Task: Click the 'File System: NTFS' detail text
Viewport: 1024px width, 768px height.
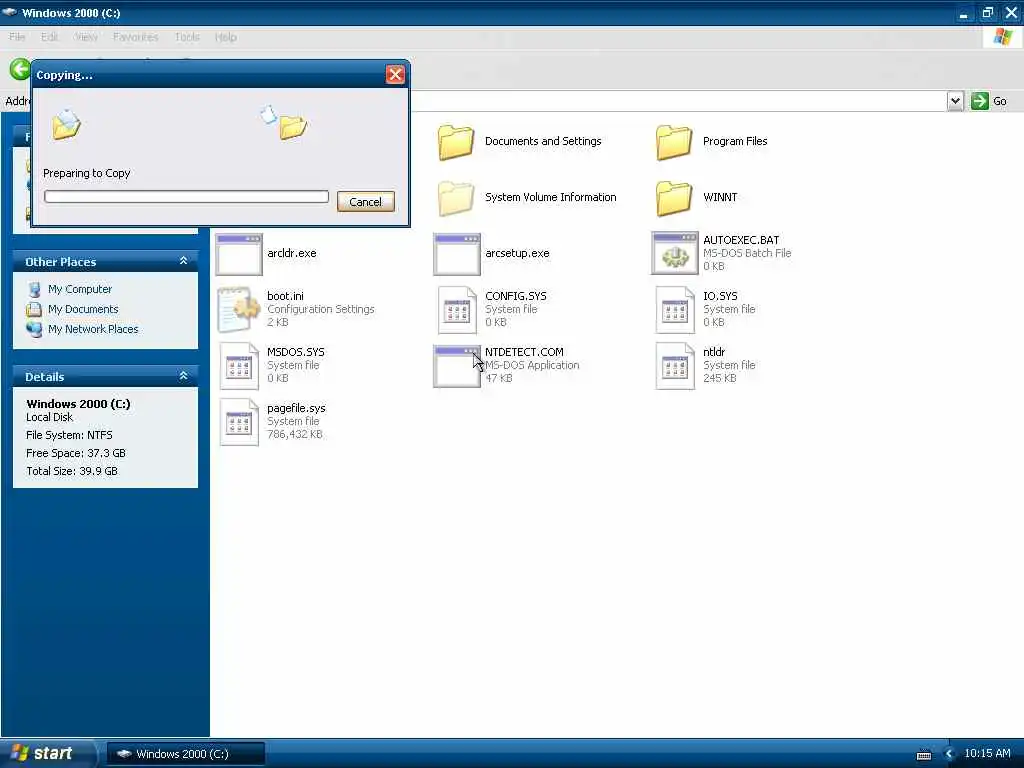Action: [69, 435]
